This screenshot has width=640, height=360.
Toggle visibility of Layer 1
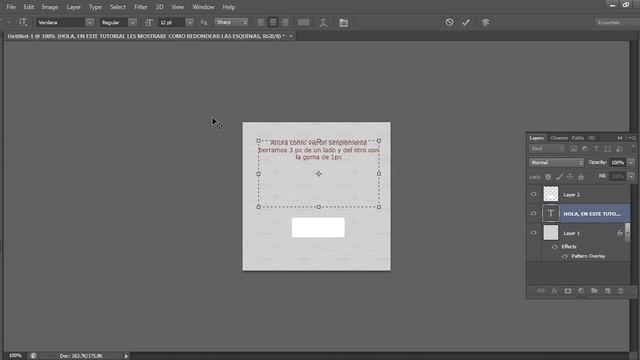click(x=533, y=233)
